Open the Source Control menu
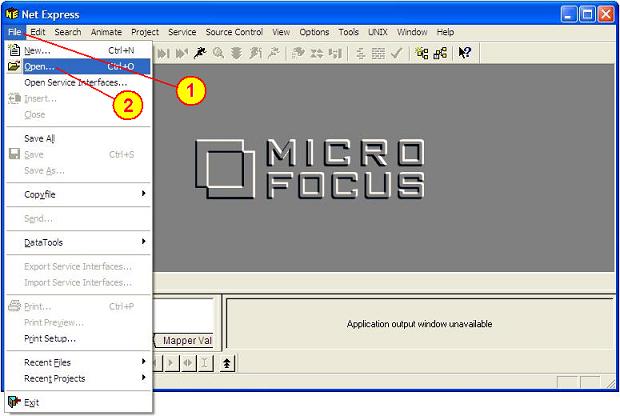Screen dimensions: 620x416 234,32
